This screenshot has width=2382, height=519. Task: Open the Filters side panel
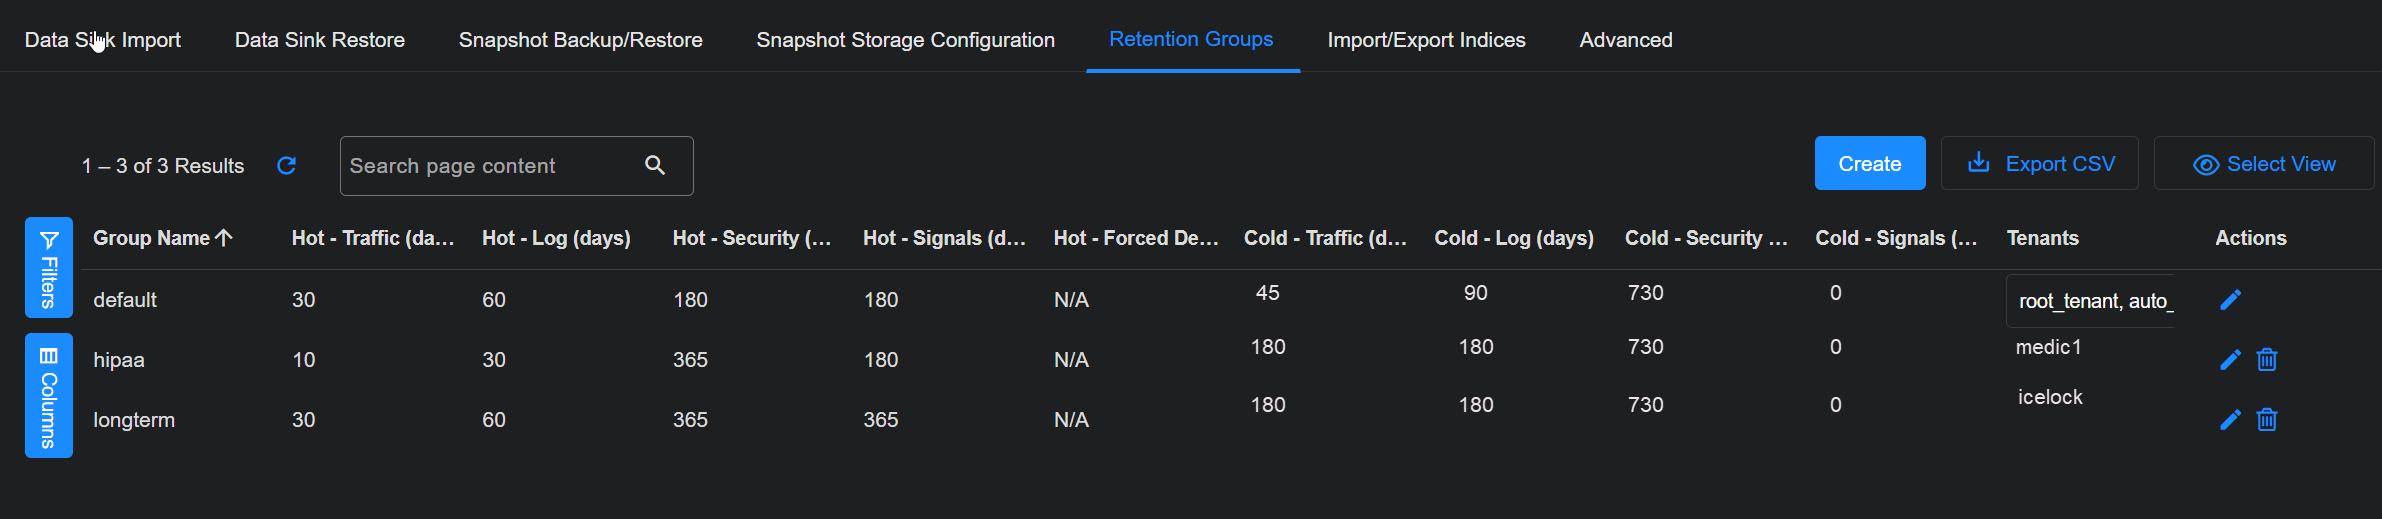(48, 267)
